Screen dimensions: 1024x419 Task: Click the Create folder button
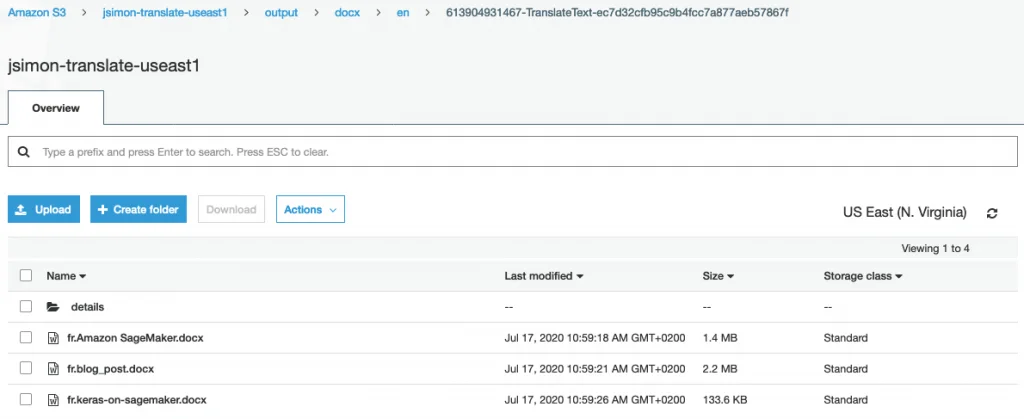[x=138, y=210]
